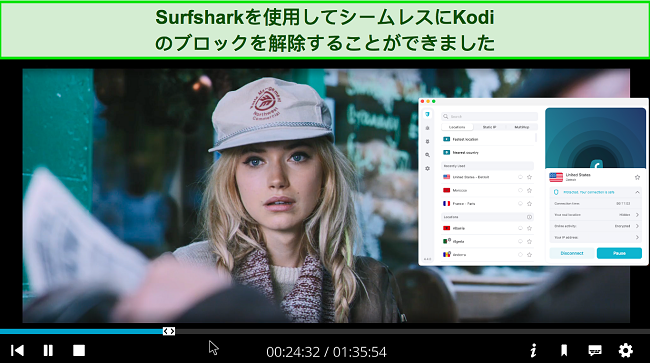Click the Kodi seek bar handle

pyautogui.click(x=169, y=331)
